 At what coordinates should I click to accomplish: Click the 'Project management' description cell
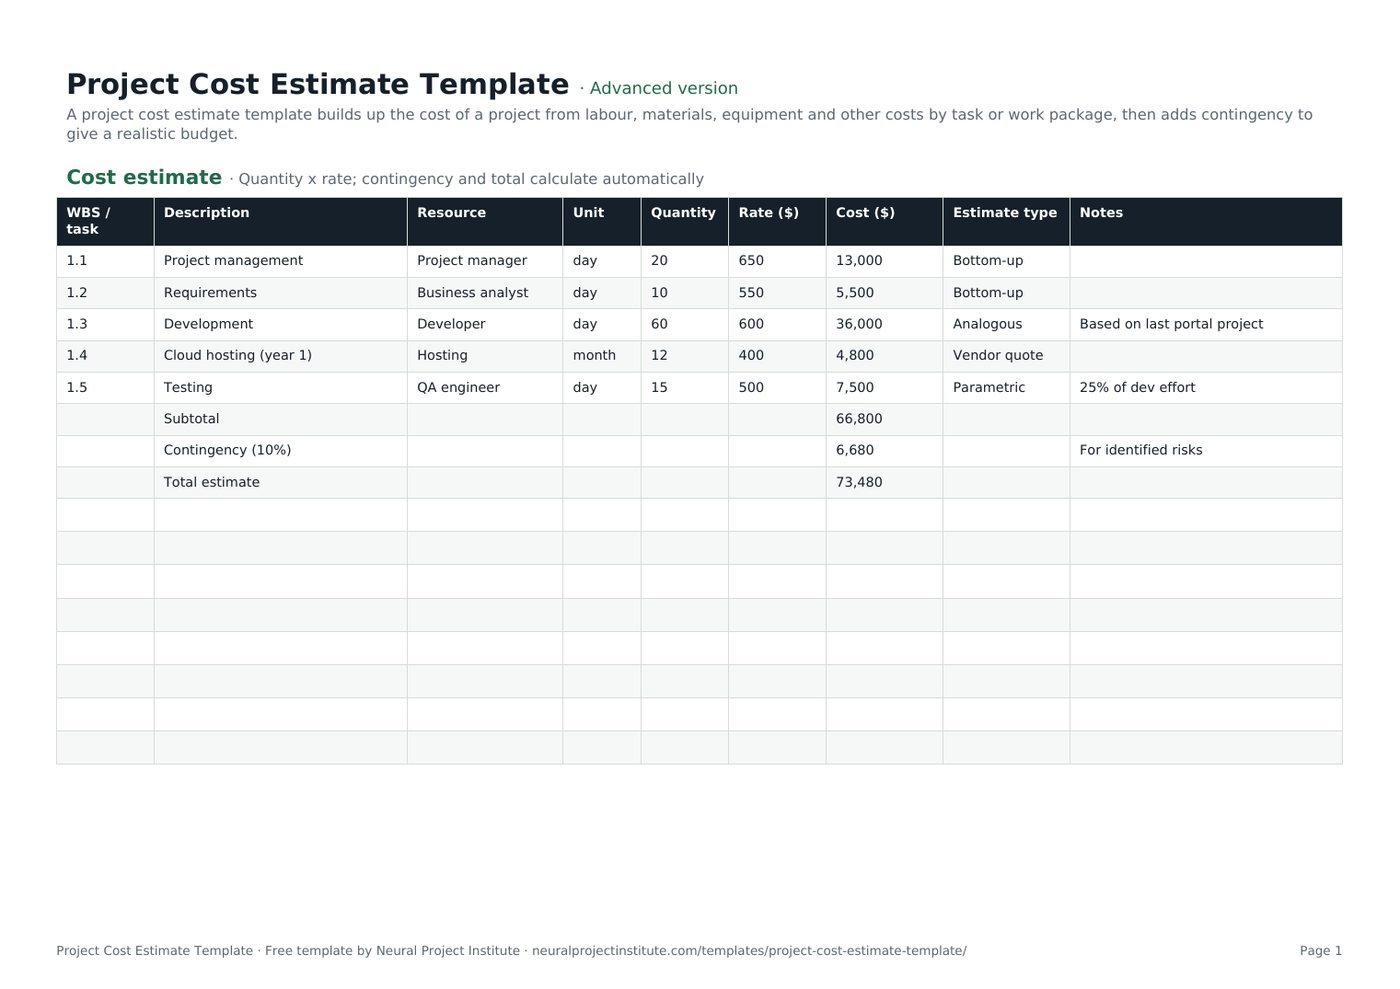(280, 261)
